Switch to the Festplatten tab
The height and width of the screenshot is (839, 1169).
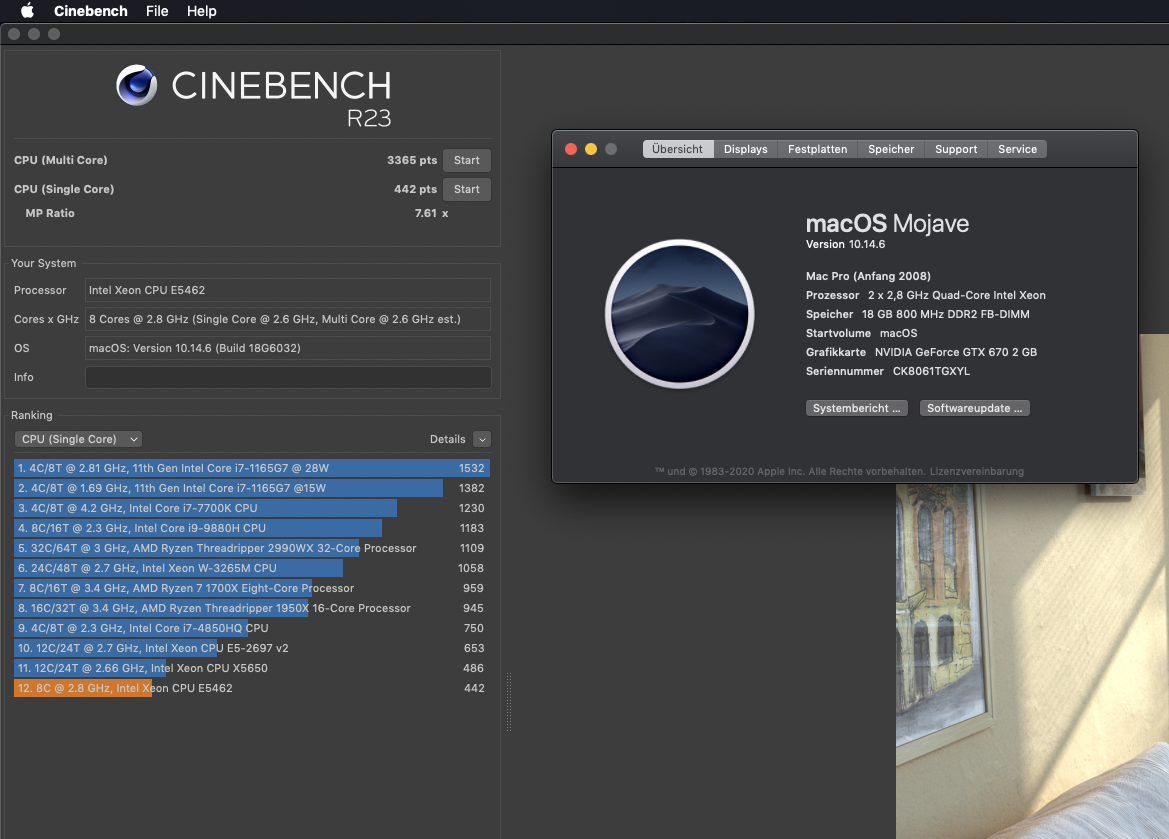tap(817, 149)
